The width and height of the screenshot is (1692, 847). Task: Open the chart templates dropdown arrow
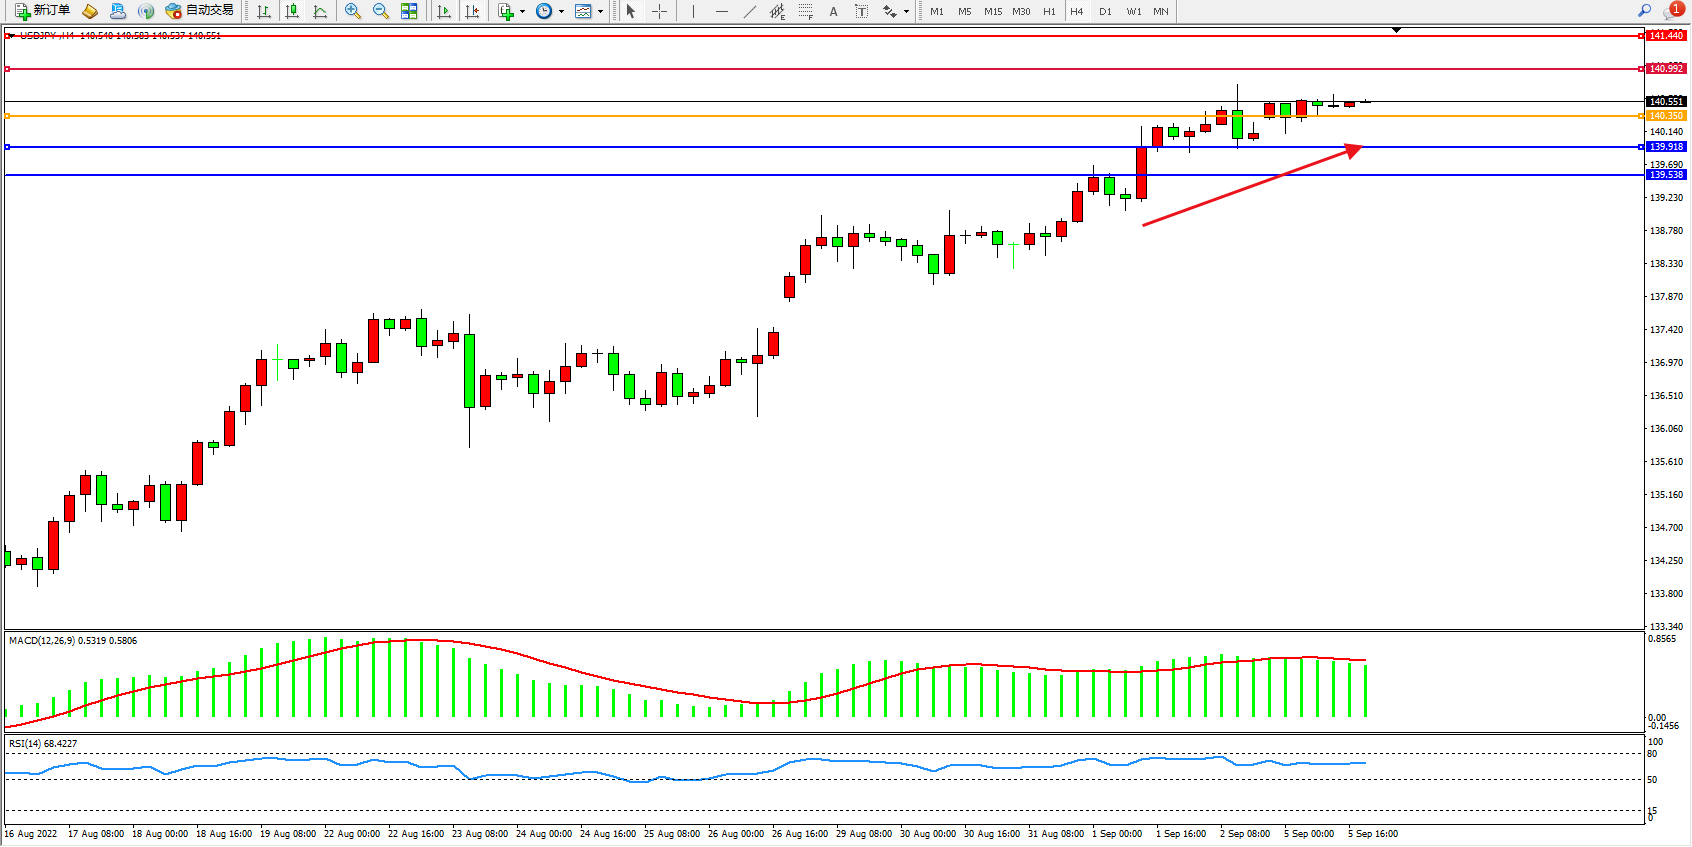pyautogui.click(x=600, y=12)
